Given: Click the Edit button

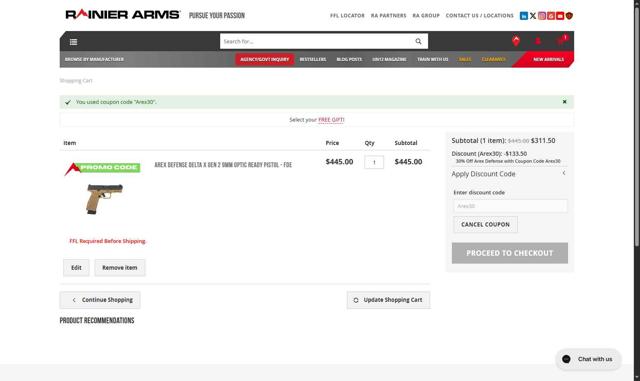Looking at the screenshot, I should click(76, 267).
